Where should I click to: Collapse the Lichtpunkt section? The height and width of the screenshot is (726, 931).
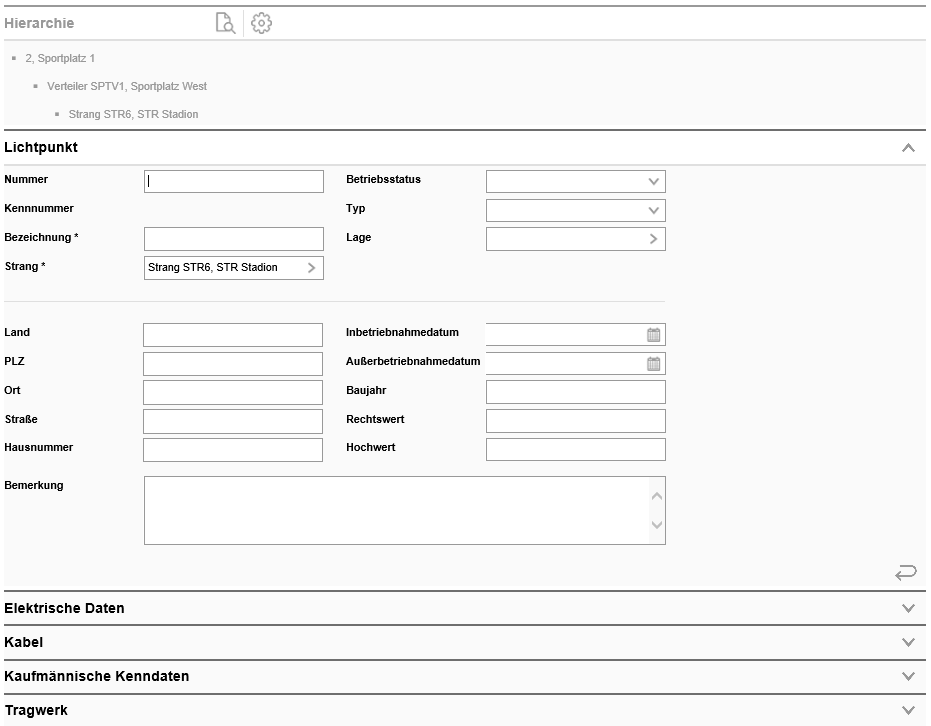point(907,148)
